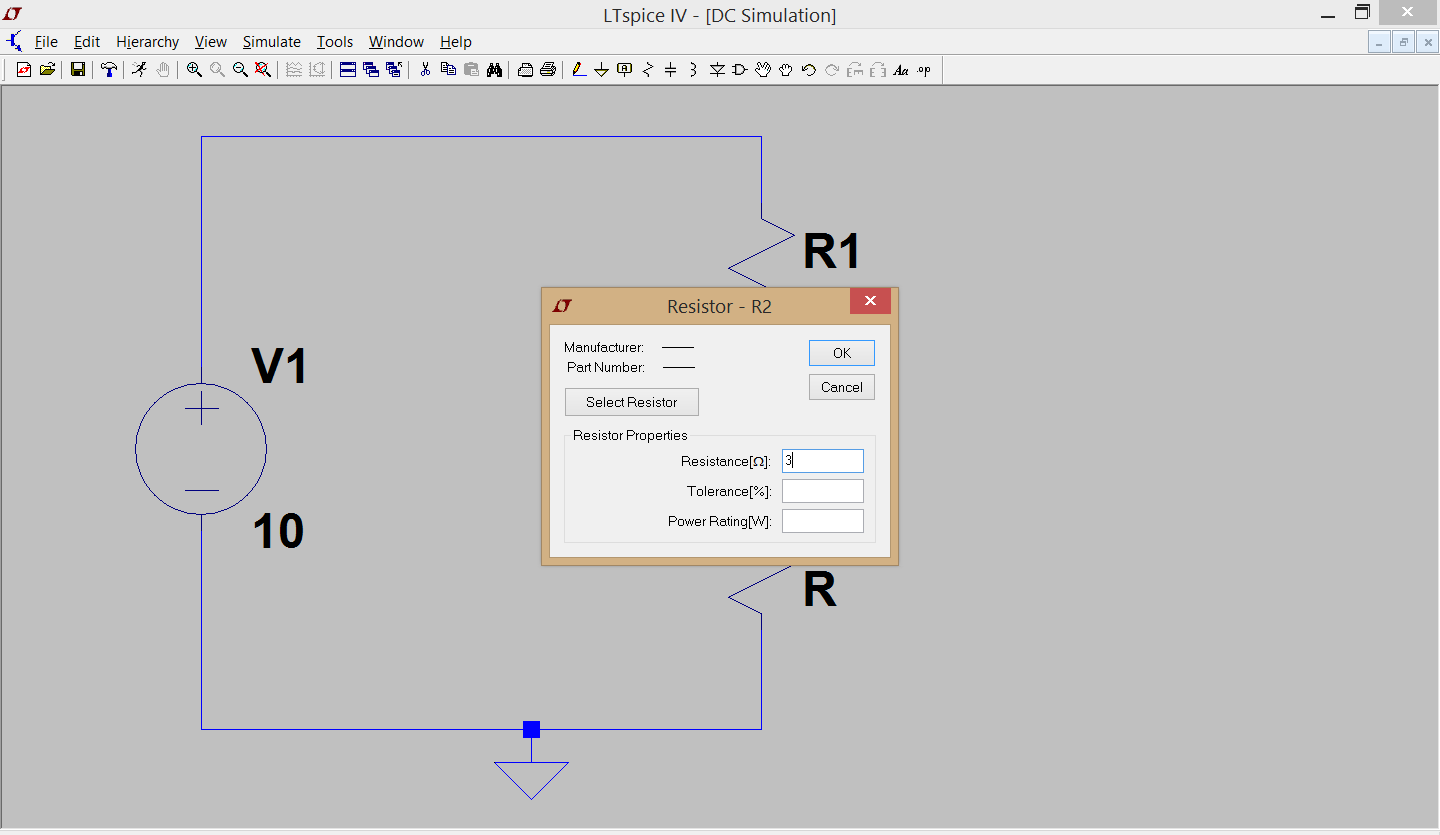Confirm resistor dialog with OK

(x=842, y=353)
